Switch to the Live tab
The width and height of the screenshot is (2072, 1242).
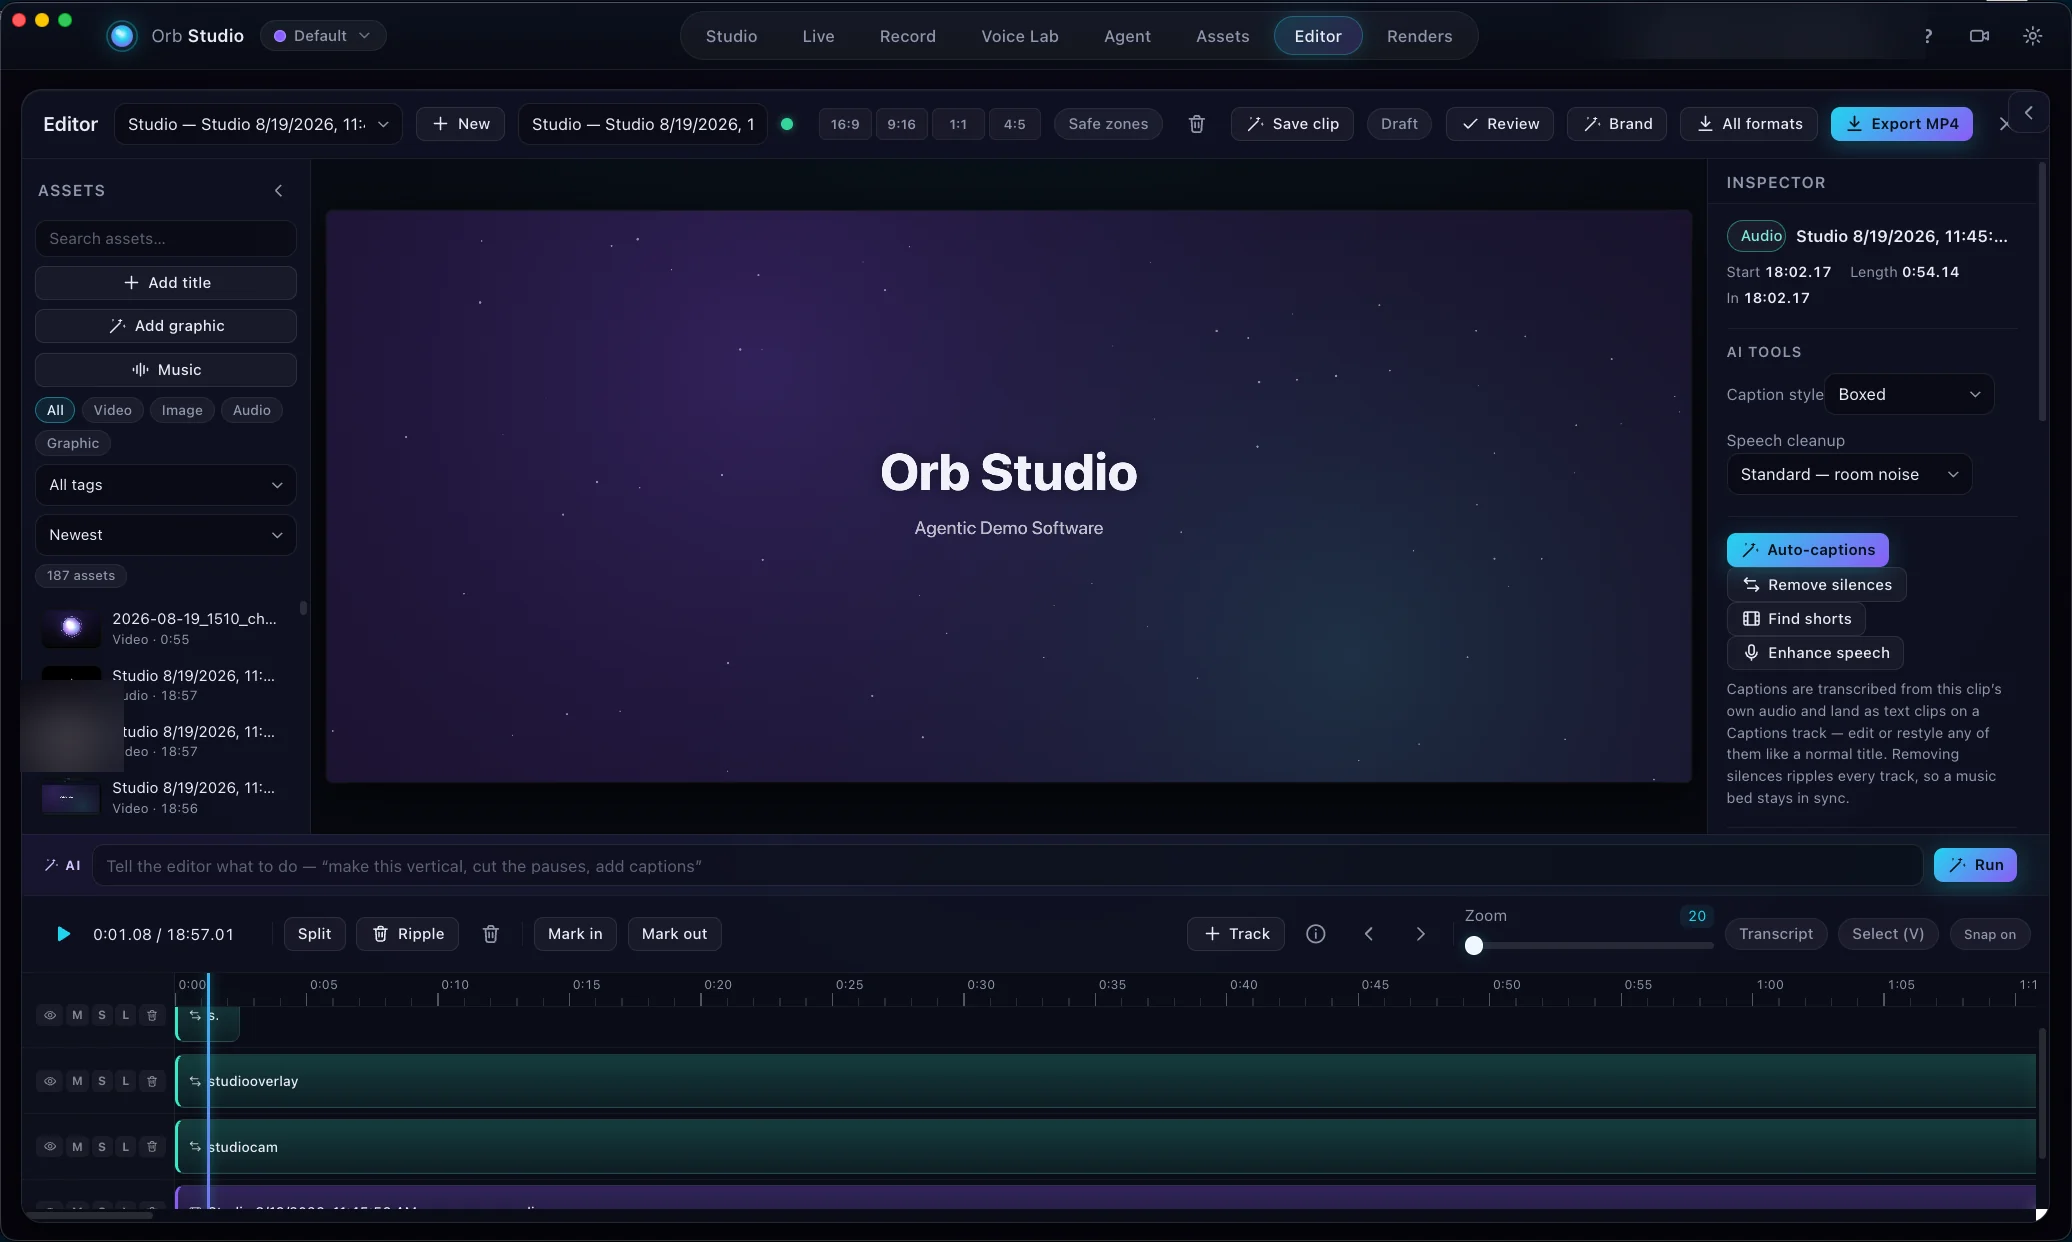click(x=818, y=36)
